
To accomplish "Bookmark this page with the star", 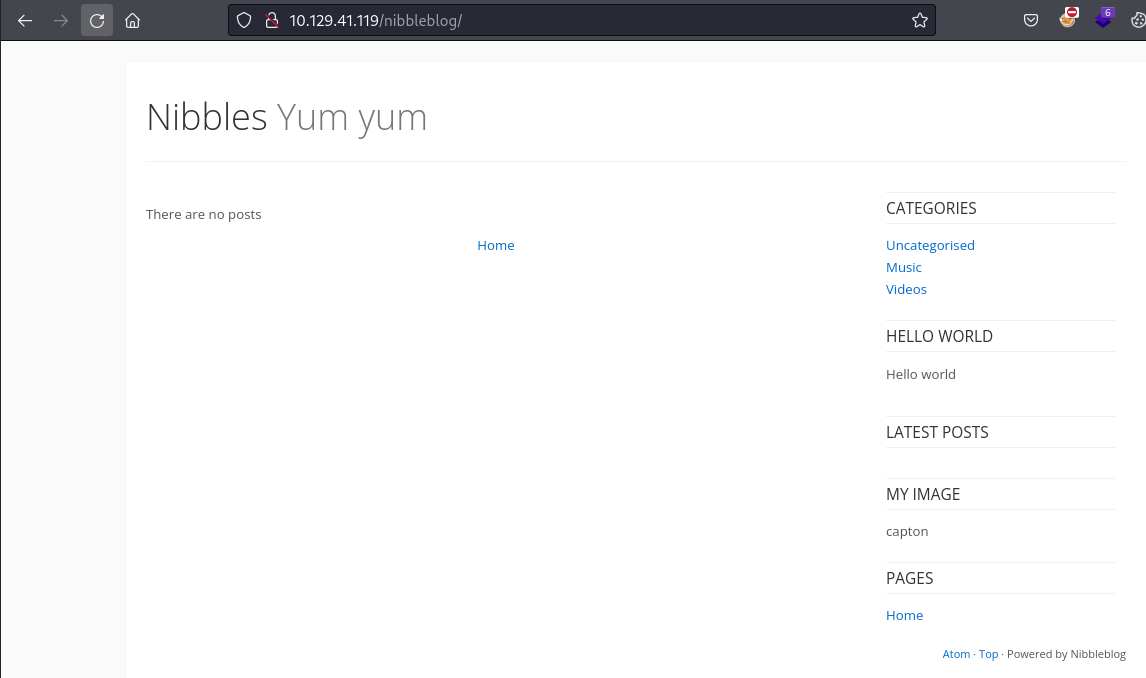I will tap(919, 20).
